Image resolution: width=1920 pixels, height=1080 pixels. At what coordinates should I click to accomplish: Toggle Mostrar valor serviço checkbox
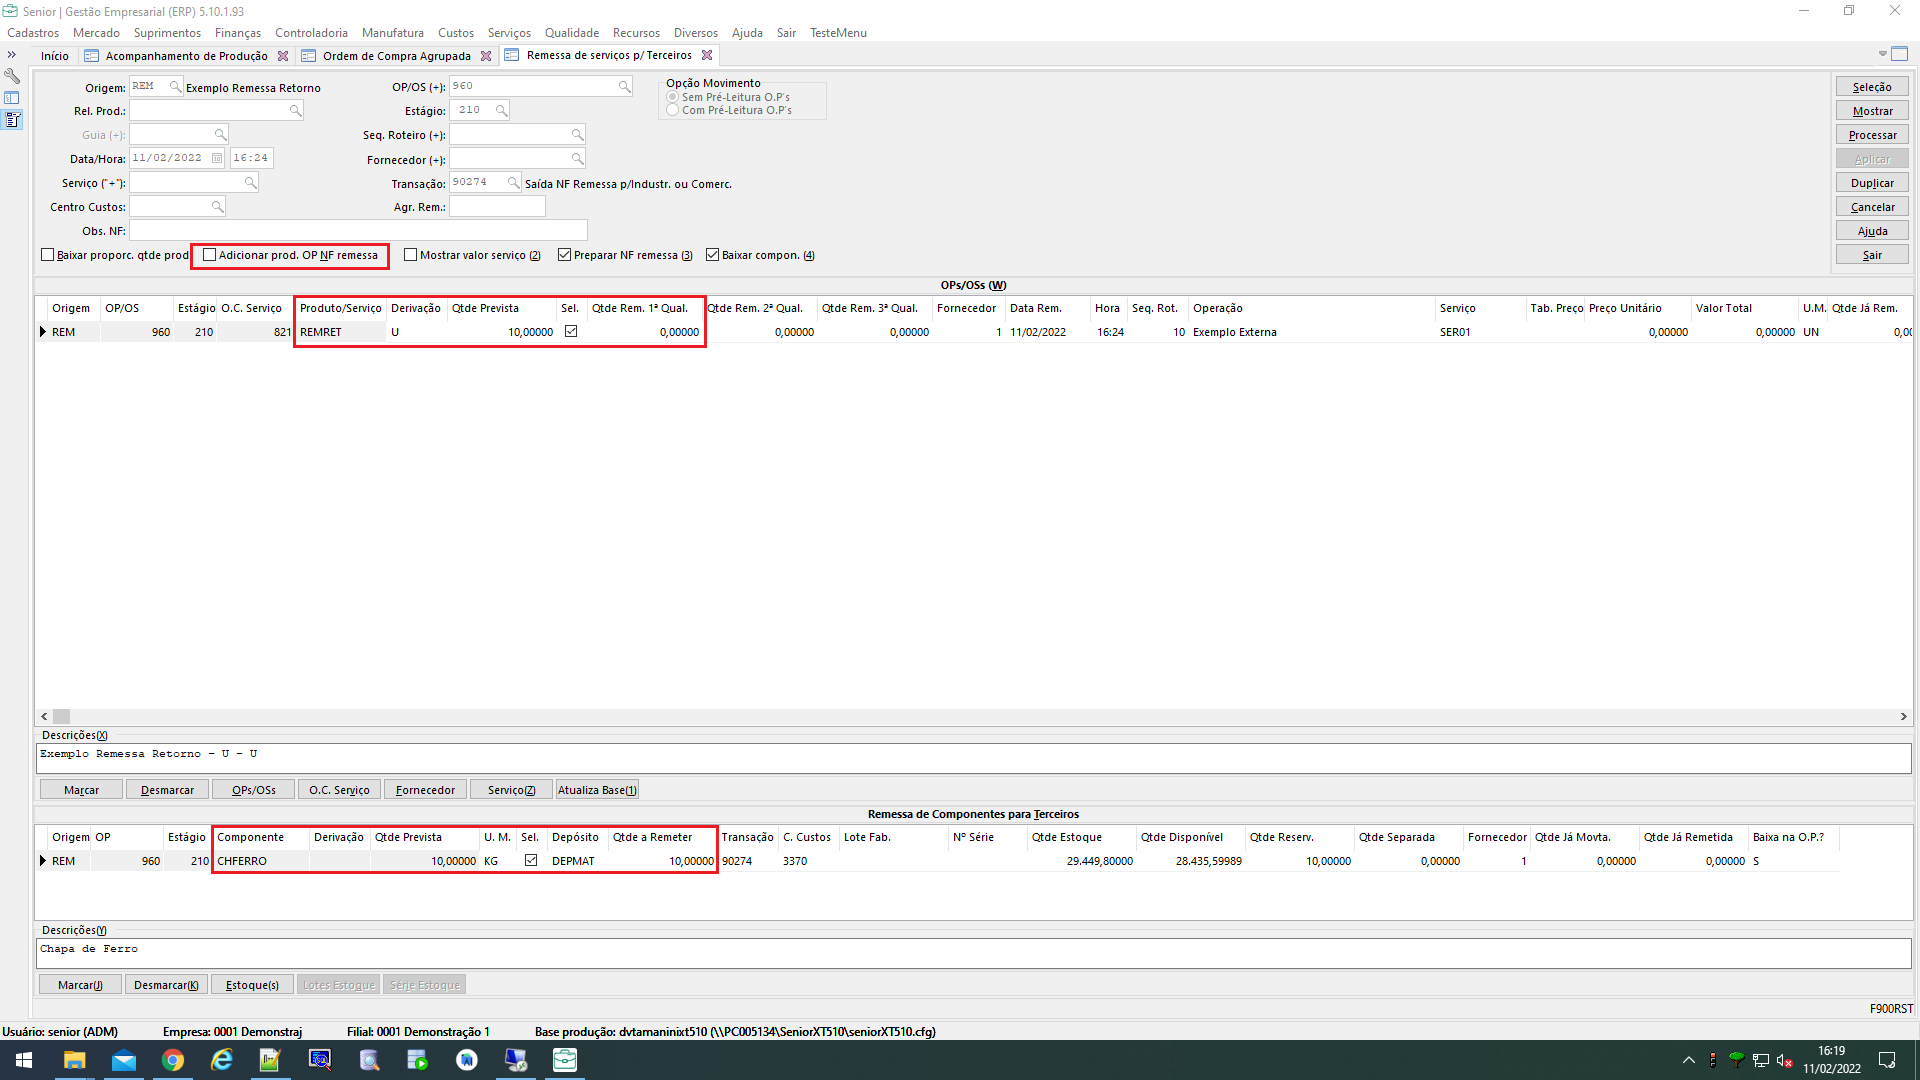[x=410, y=255]
